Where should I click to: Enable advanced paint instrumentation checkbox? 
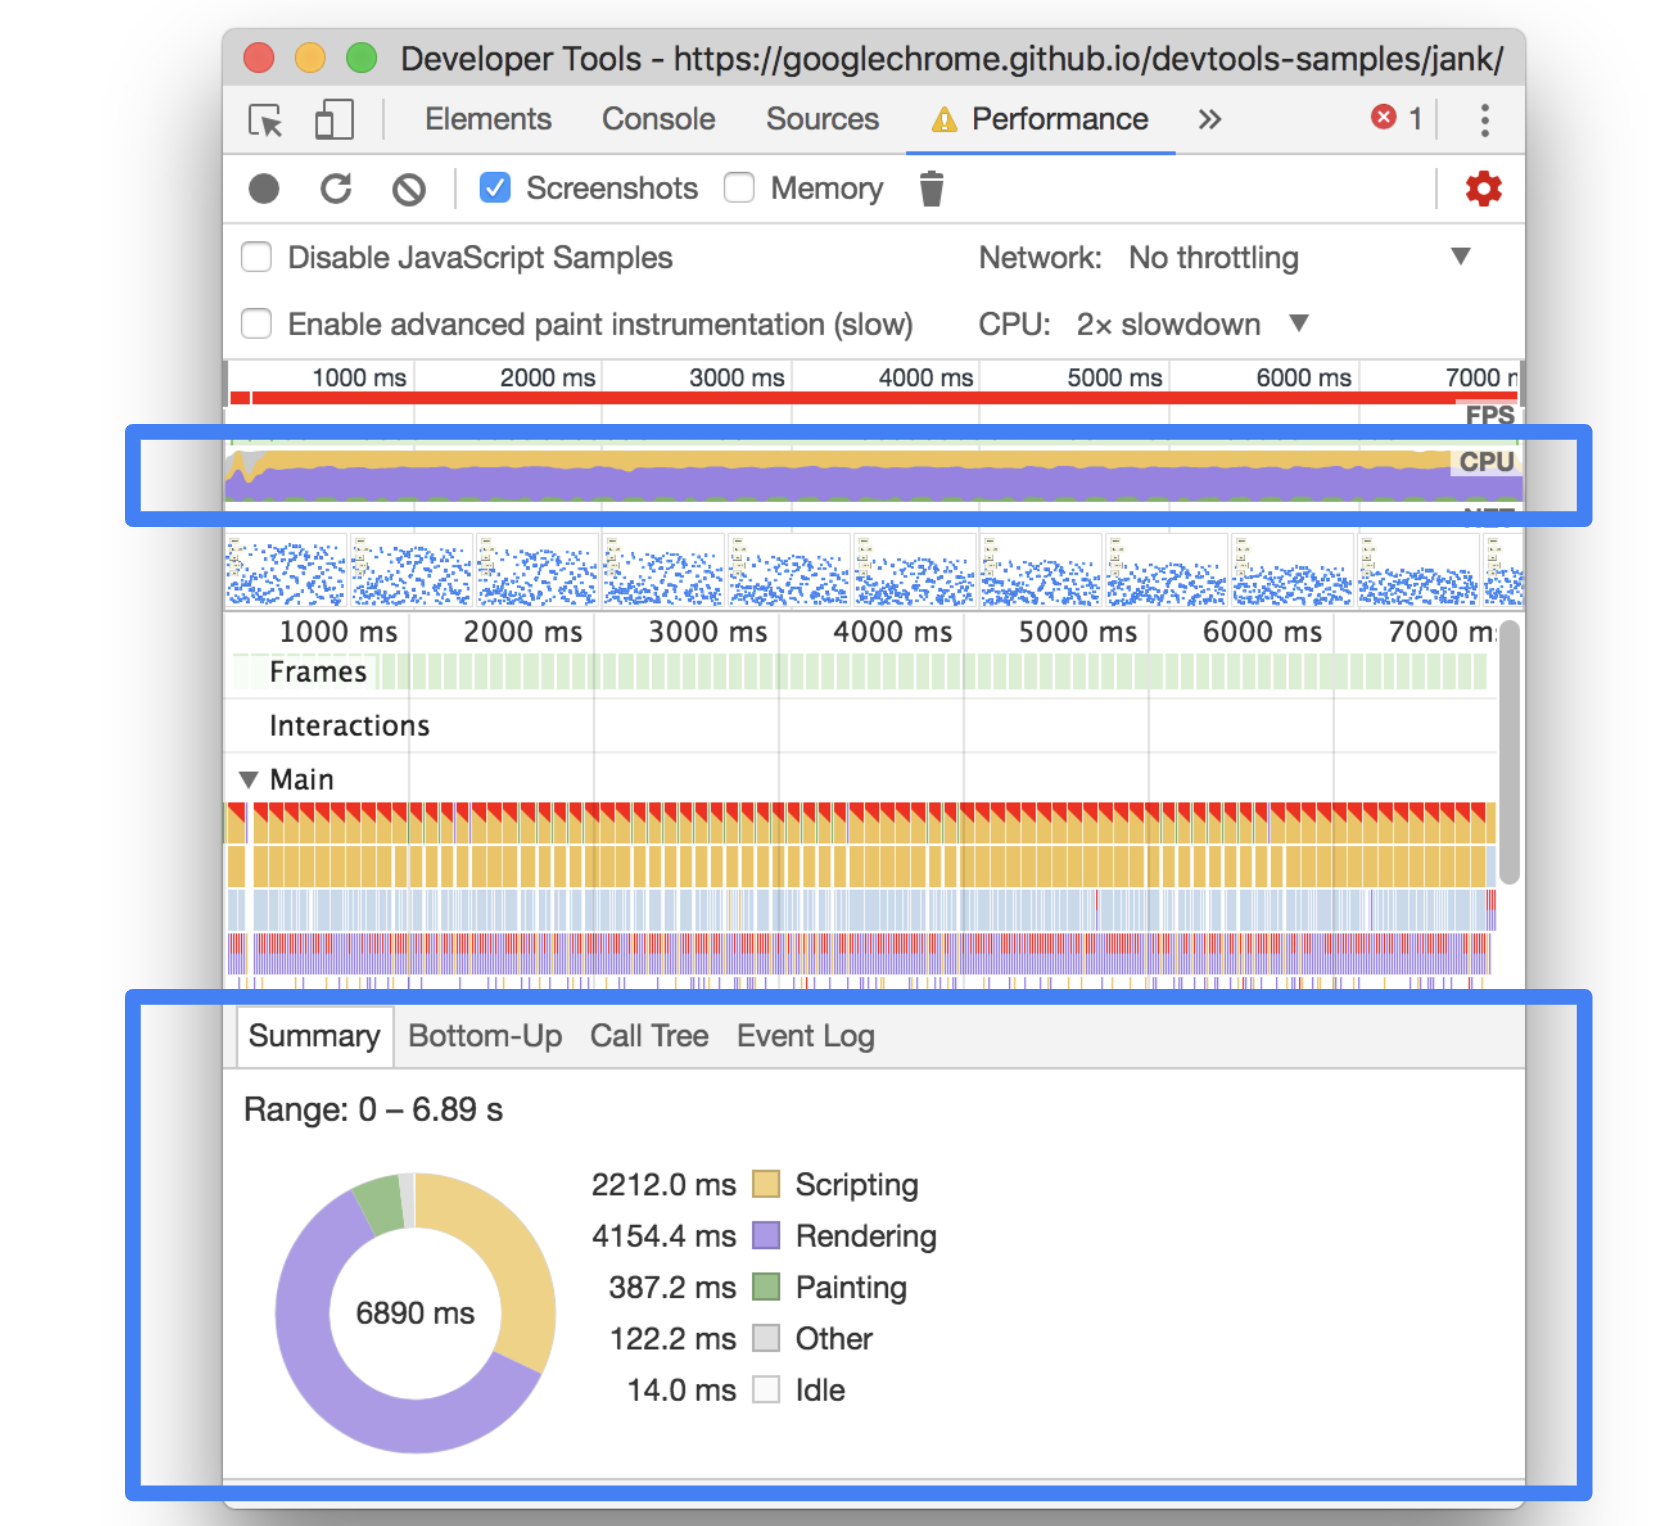click(x=257, y=324)
